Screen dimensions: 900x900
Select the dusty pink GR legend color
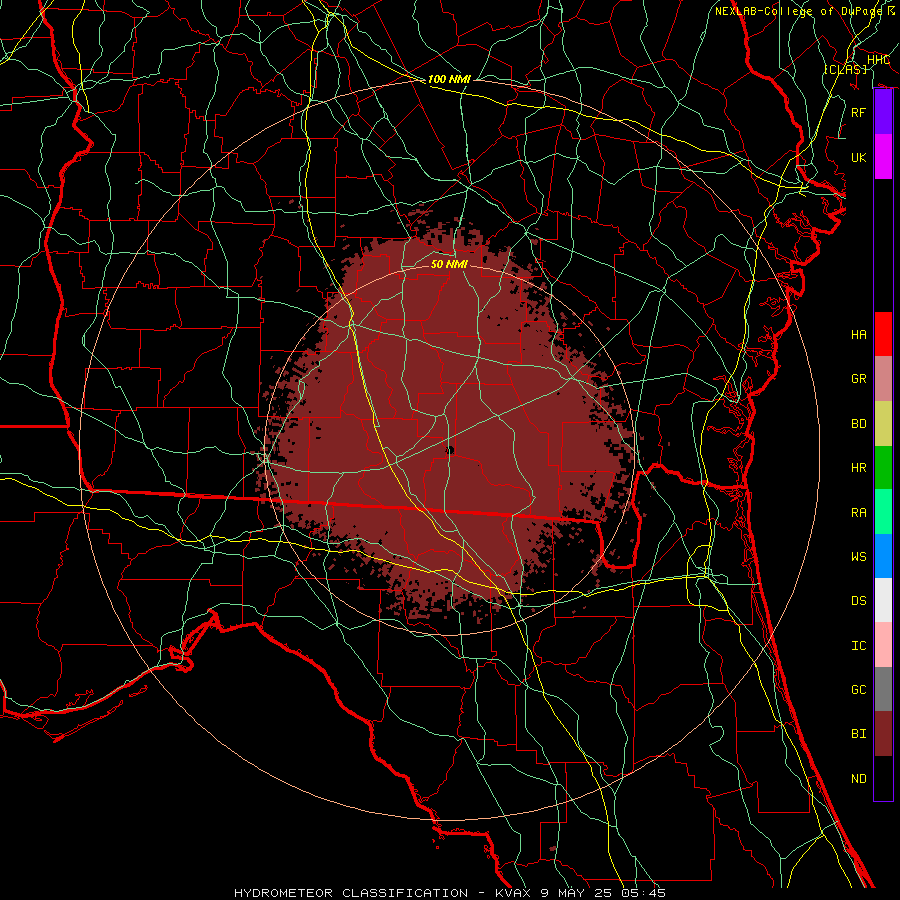tap(883, 379)
